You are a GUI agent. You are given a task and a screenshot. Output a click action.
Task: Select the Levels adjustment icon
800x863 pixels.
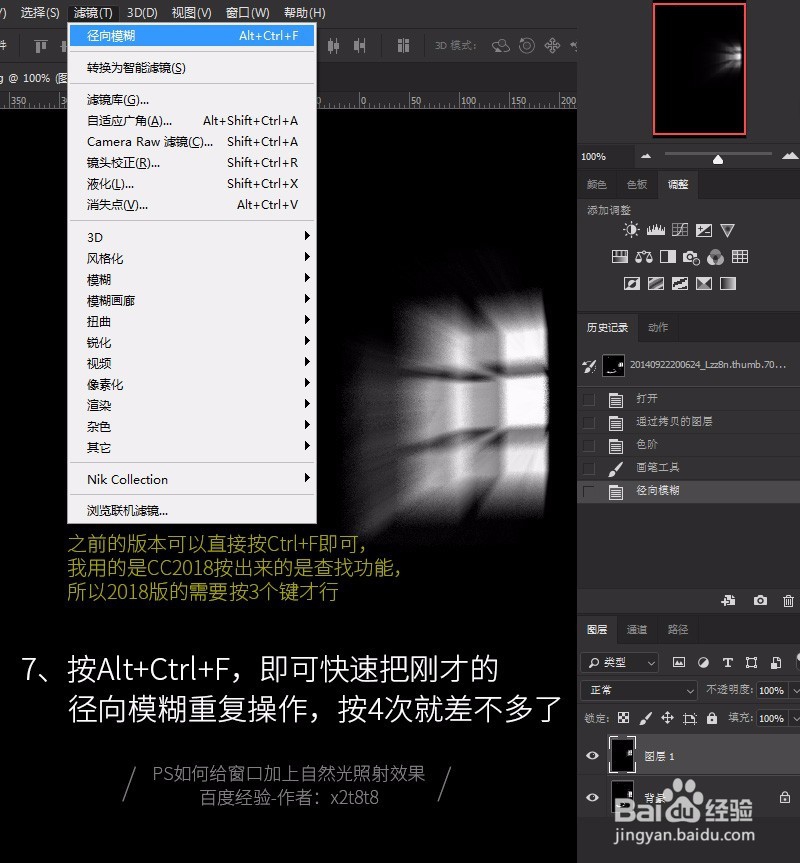coord(656,228)
